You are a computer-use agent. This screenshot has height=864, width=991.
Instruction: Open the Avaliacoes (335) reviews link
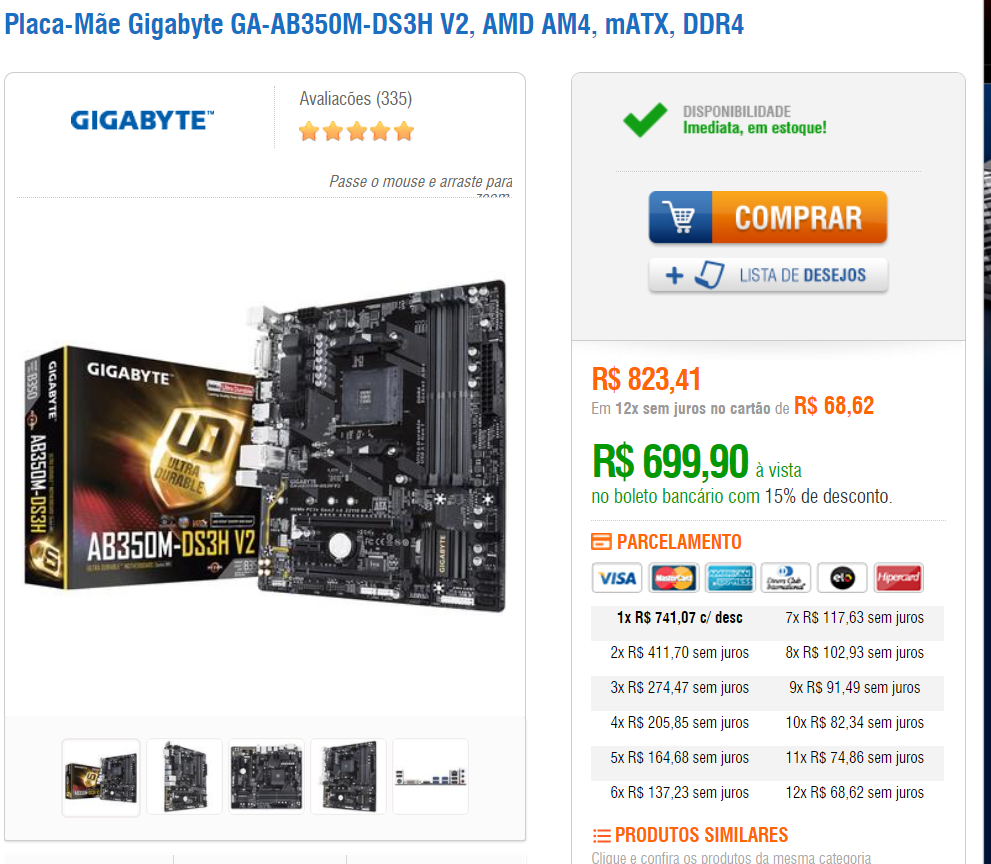(x=356, y=99)
